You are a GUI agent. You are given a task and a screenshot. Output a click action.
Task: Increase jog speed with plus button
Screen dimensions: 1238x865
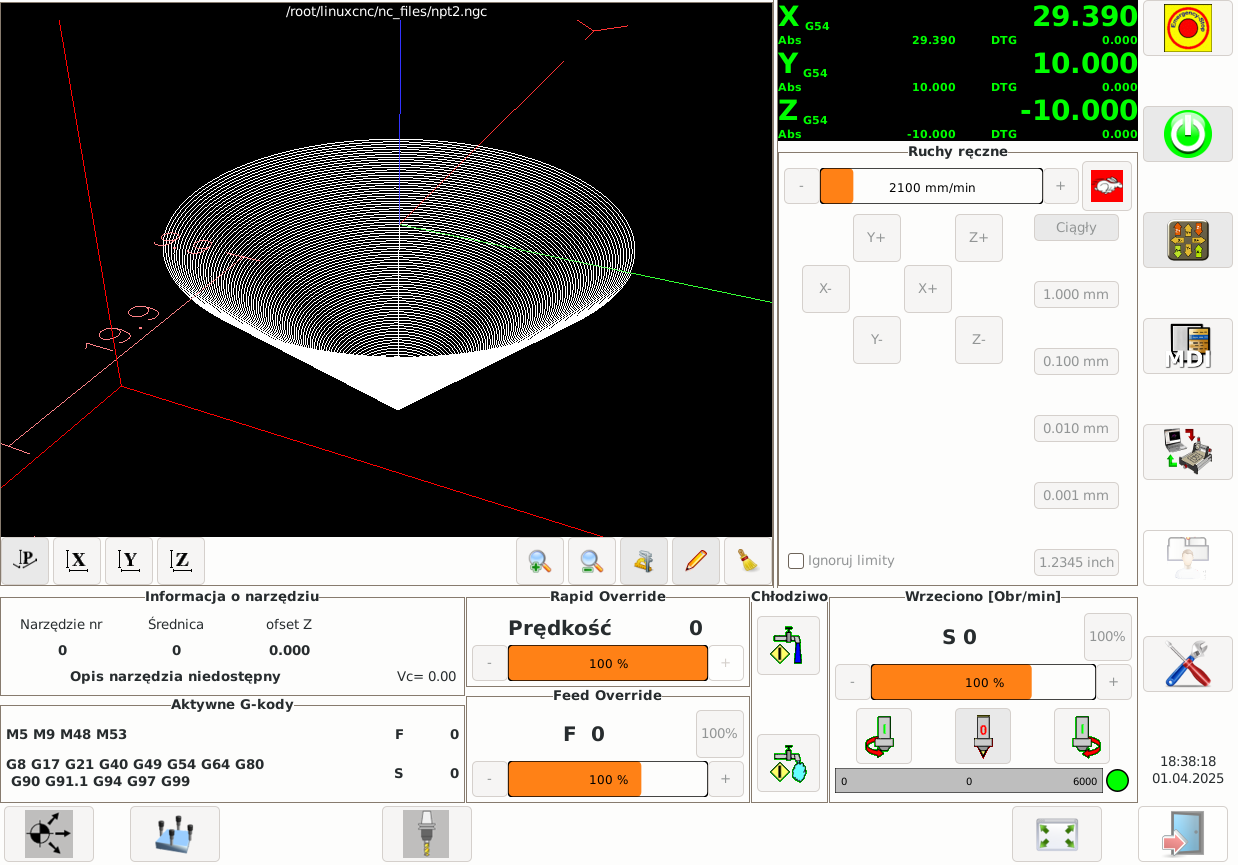(1061, 186)
